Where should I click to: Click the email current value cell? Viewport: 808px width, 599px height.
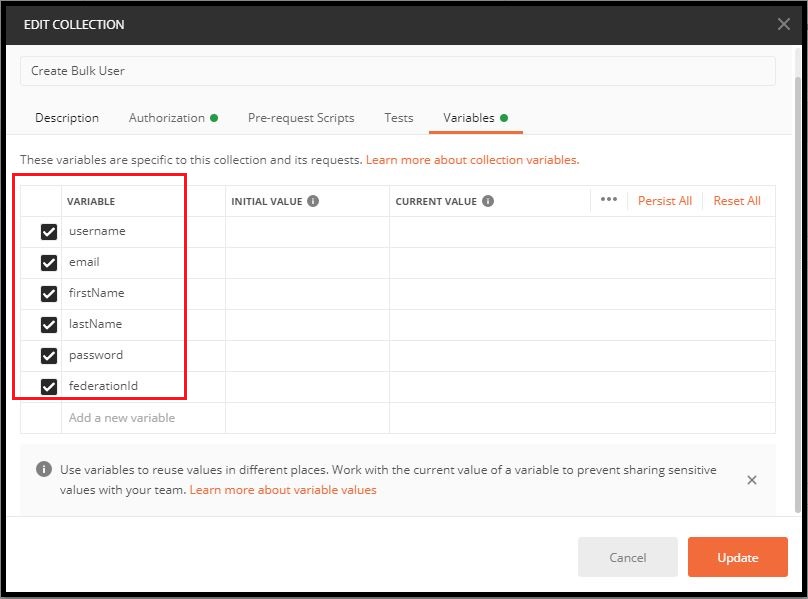[x=582, y=263]
